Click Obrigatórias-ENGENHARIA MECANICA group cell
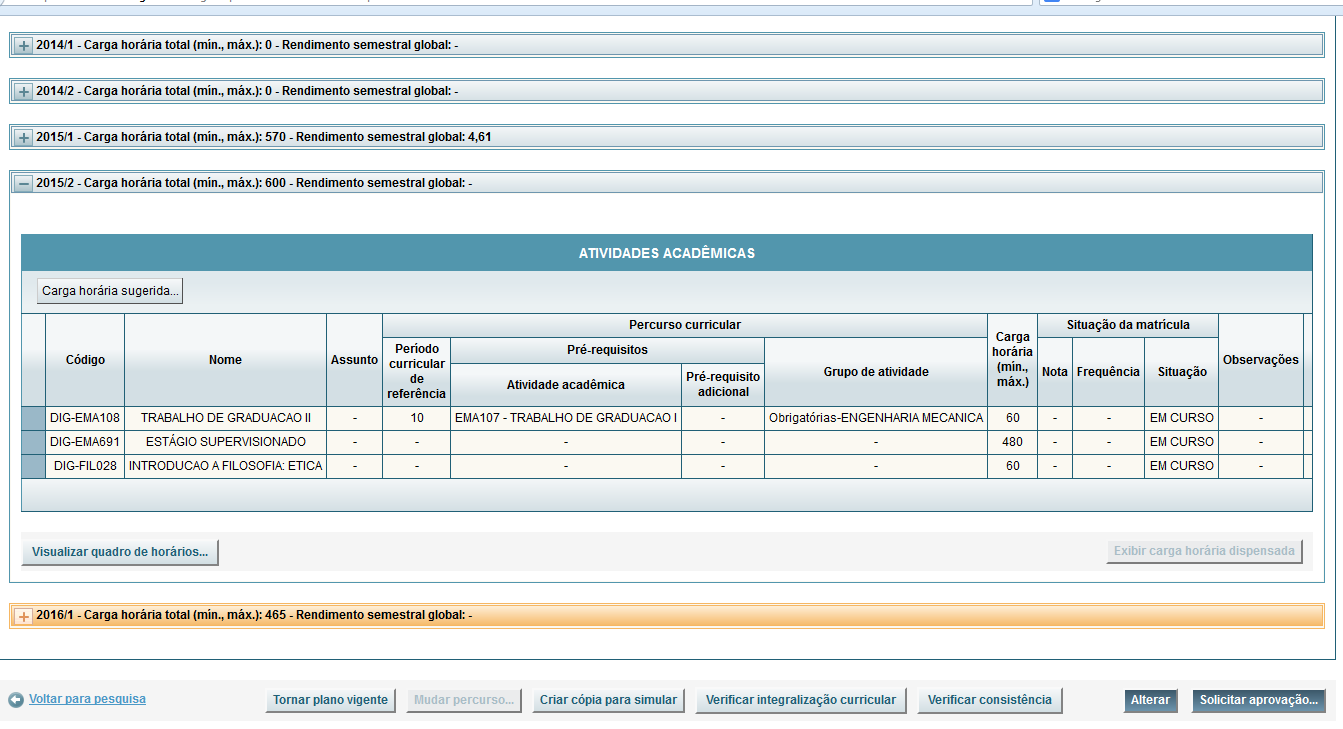1343x729 pixels. 876,418
